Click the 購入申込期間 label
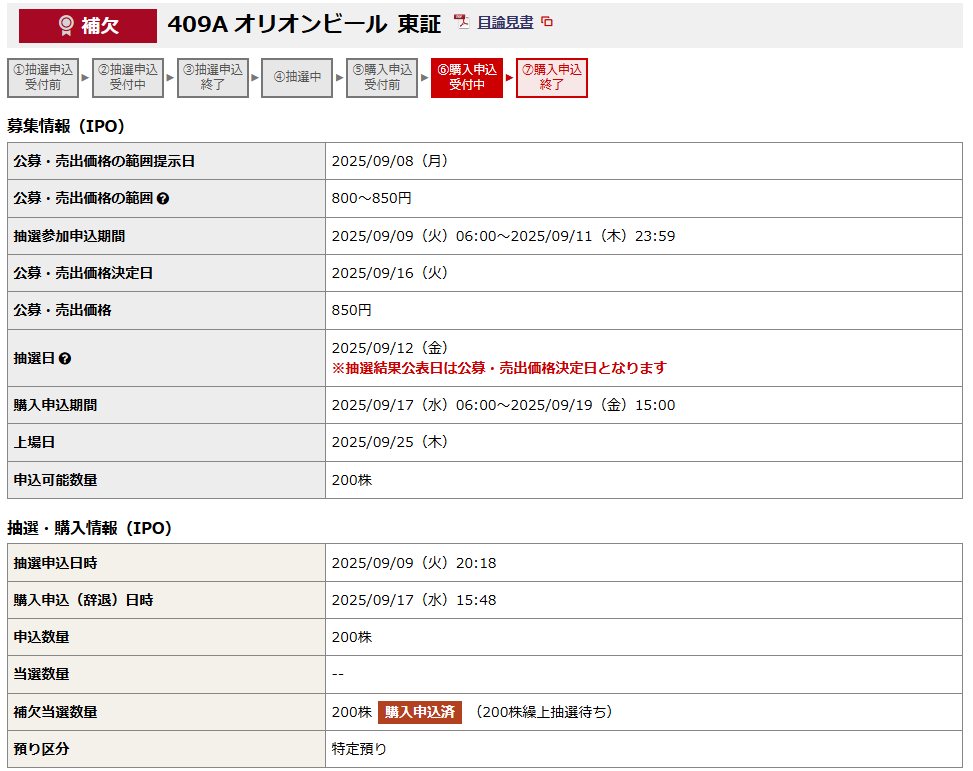 click(x=55, y=405)
